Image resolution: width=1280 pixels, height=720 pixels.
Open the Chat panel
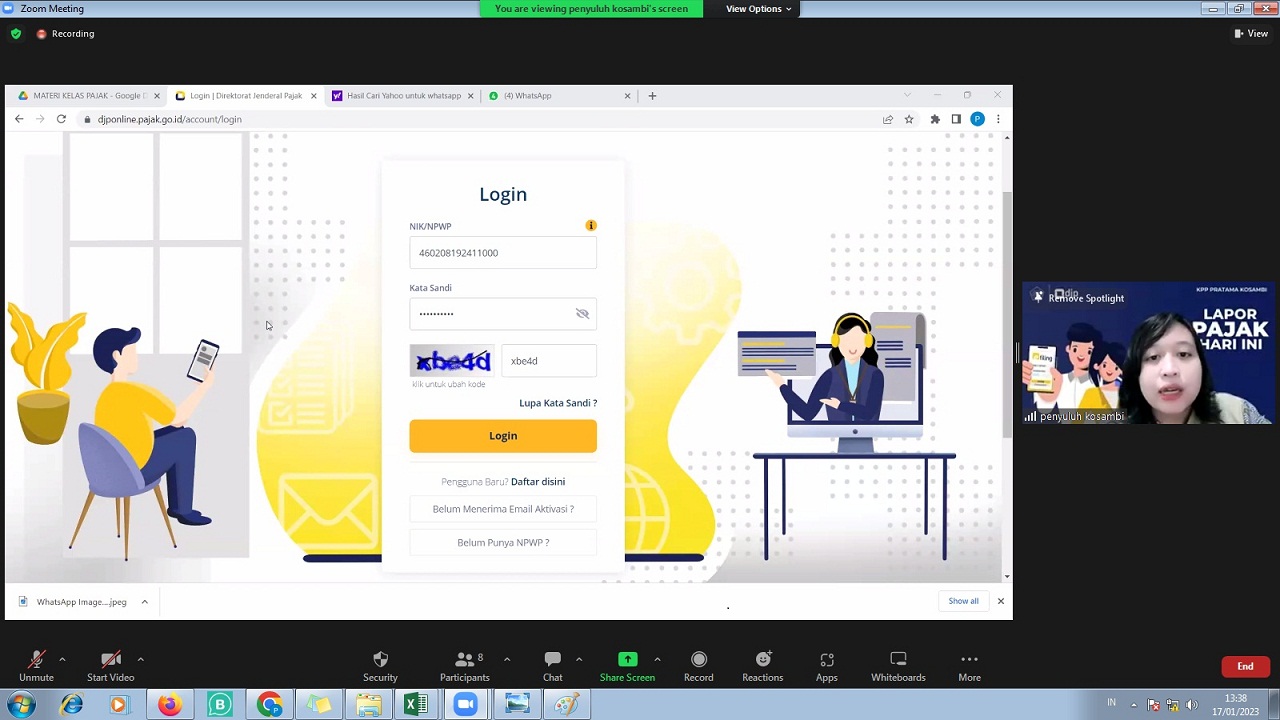click(552, 666)
